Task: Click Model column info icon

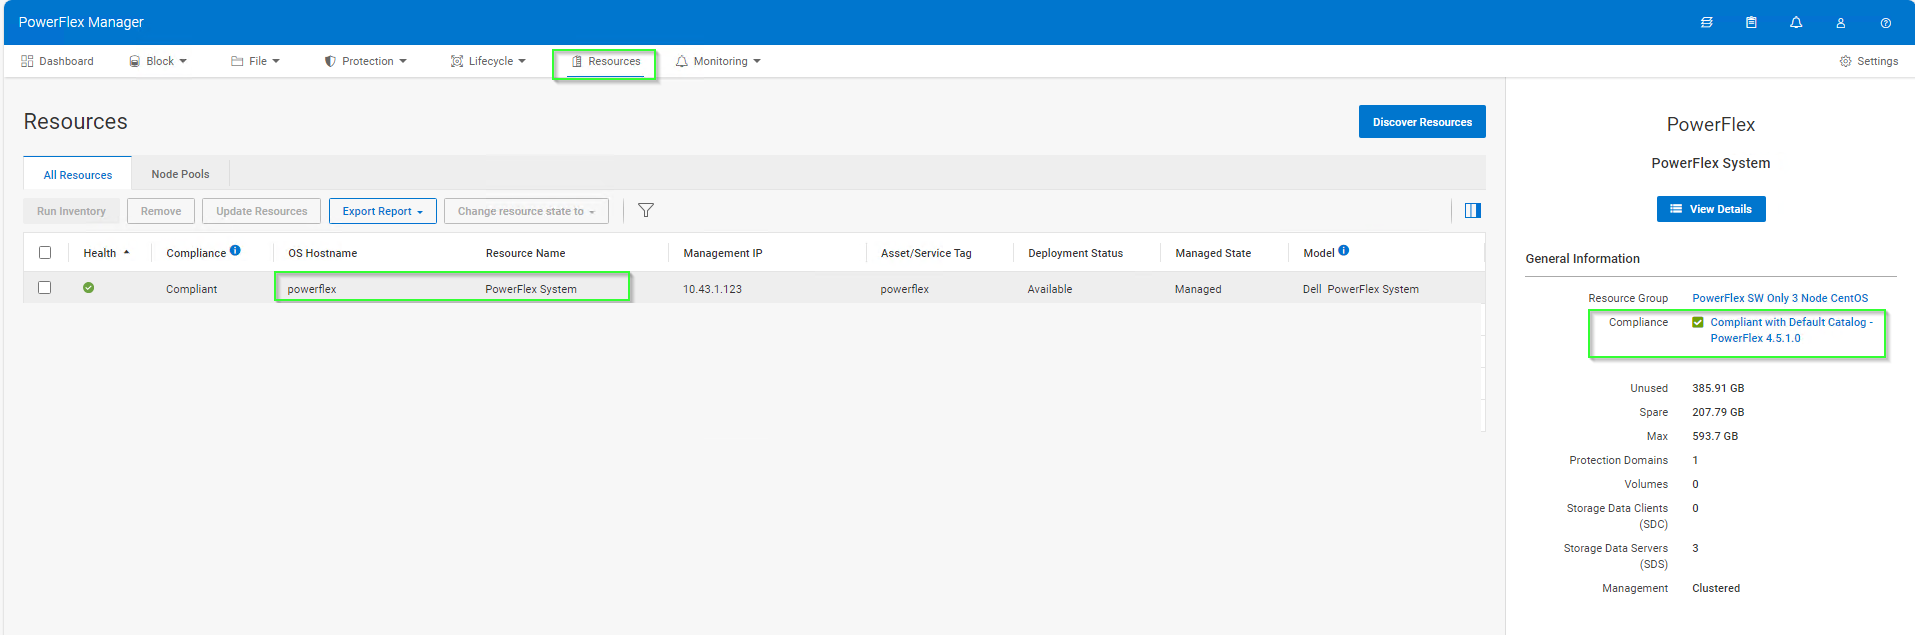Action: (x=1343, y=251)
